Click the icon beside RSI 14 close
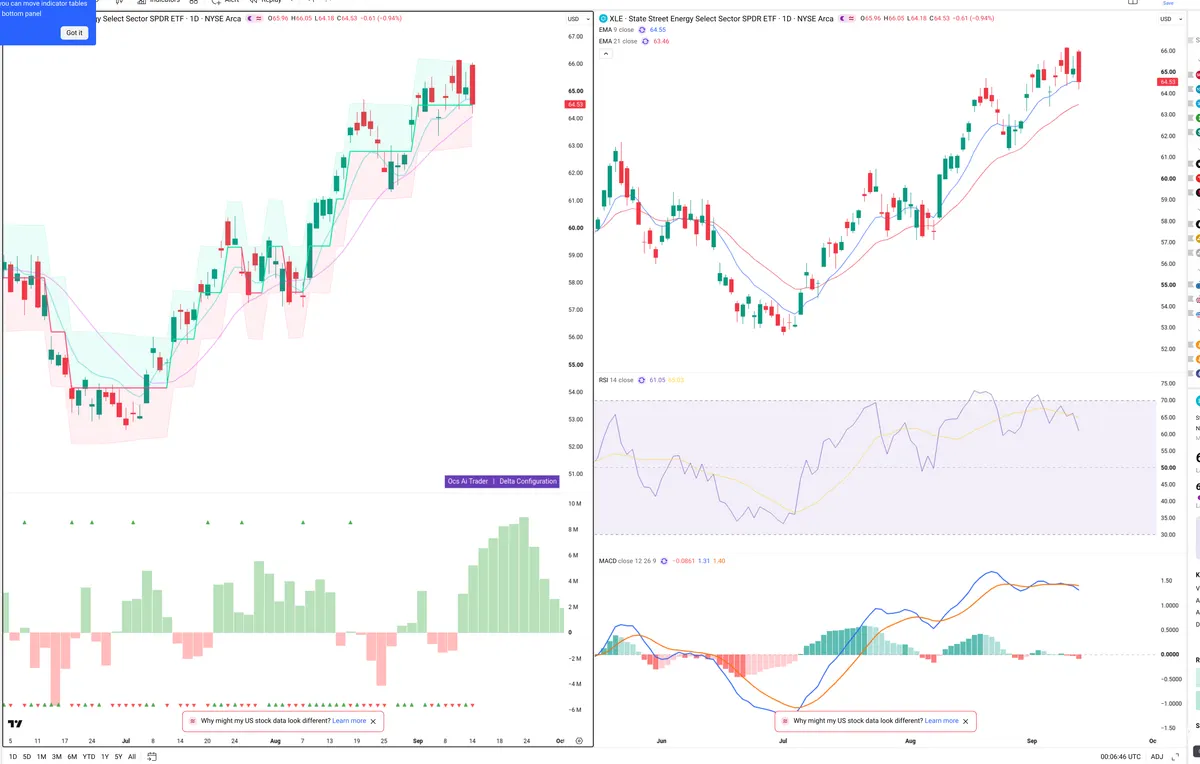 pyautogui.click(x=641, y=380)
